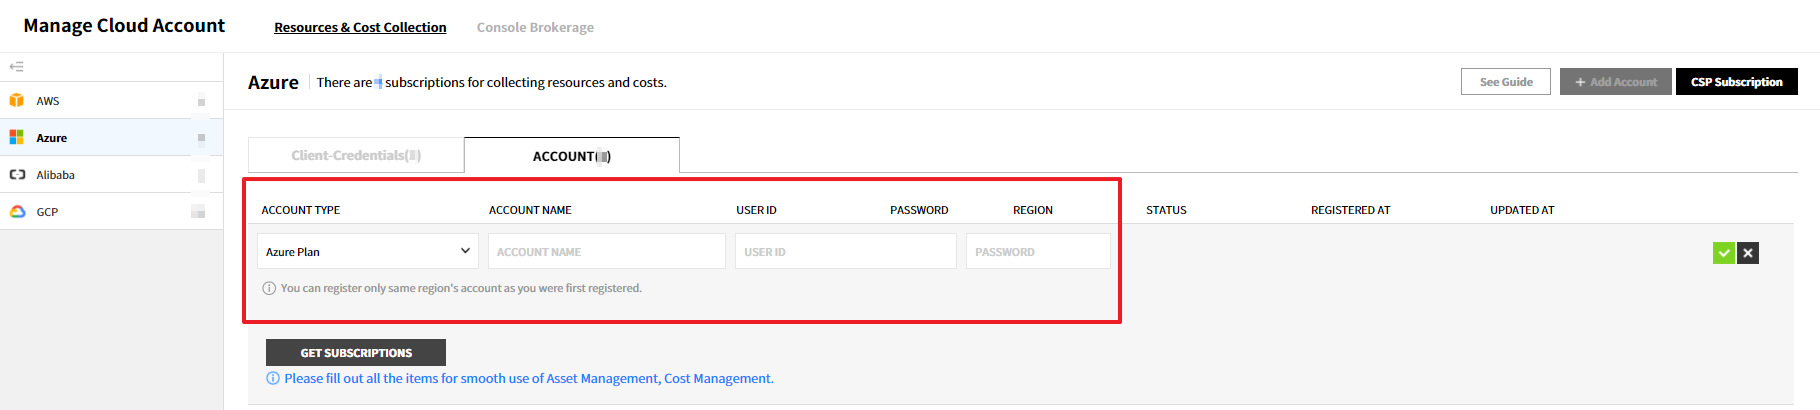Viewport: 1820px width, 410px height.
Task: Open CSP Subscription
Action: (x=1736, y=82)
